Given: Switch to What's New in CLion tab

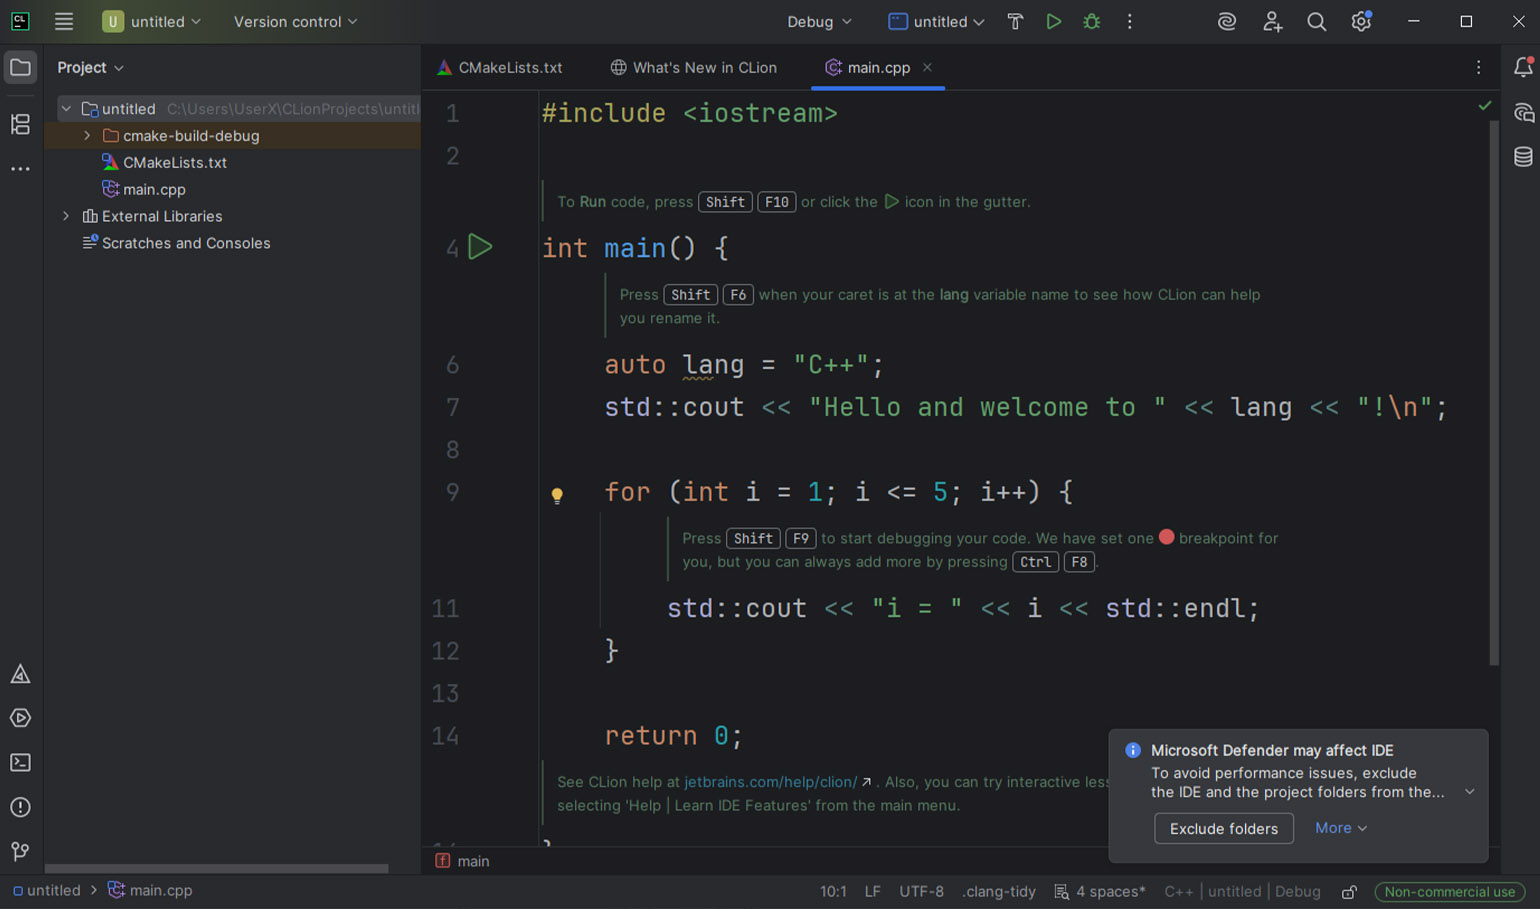Looking at the screenshot, I should tap(694, 68).
